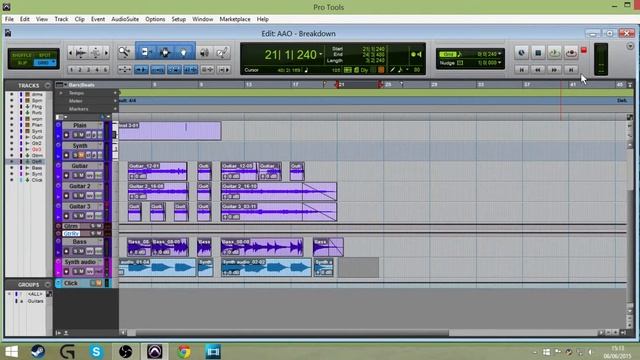Mute the Click track
Viewport: 640px width, 360px height.
pyautogui.click(x=99, y=283)
